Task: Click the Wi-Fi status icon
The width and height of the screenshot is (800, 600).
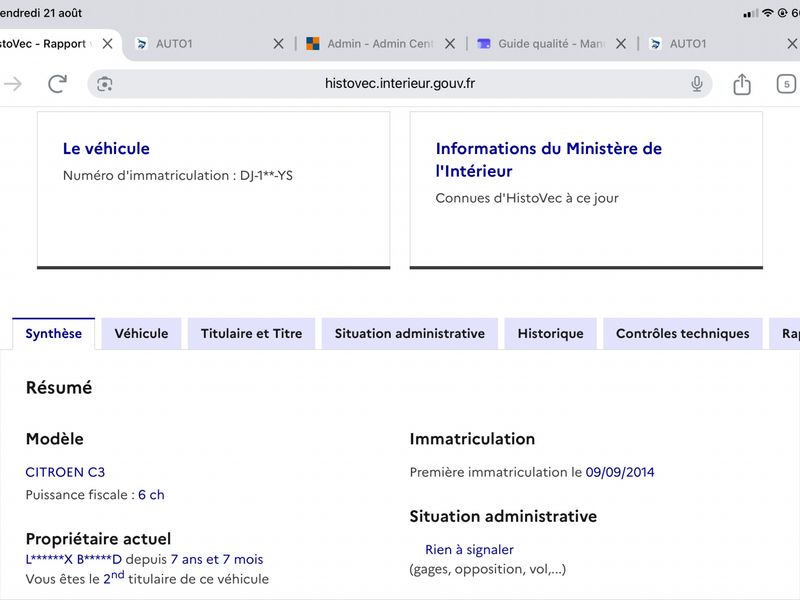Action: (767, 13)
